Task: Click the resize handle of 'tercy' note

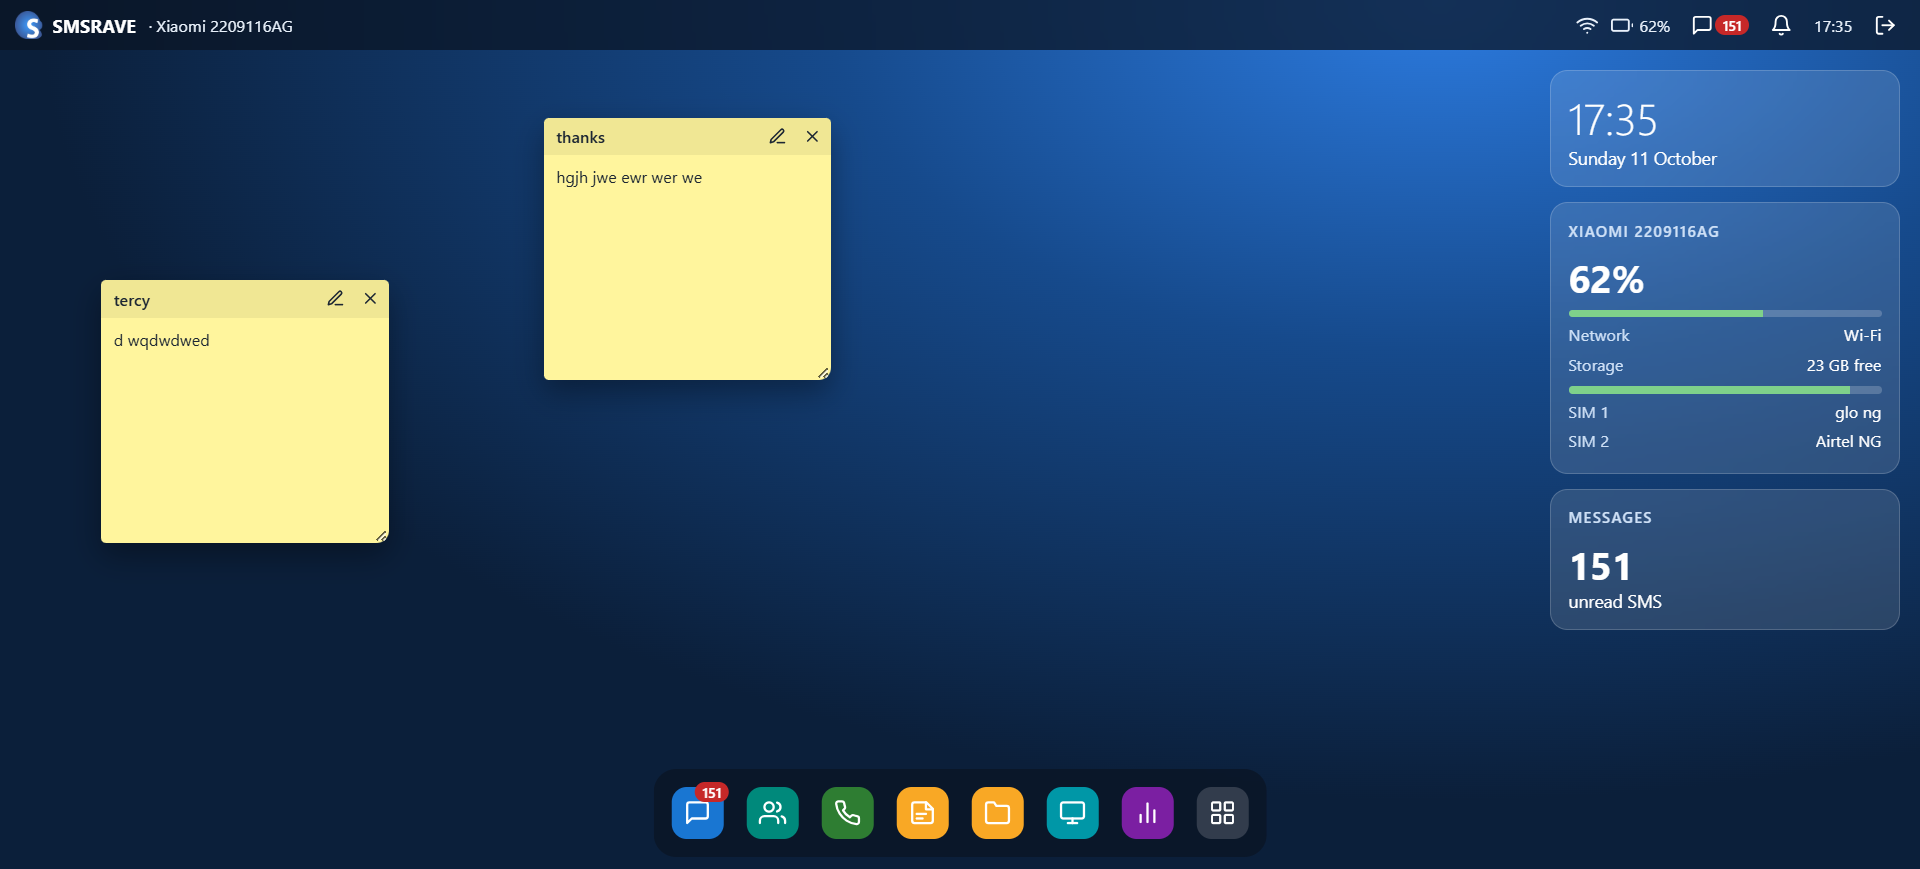Action: point(381,536)
